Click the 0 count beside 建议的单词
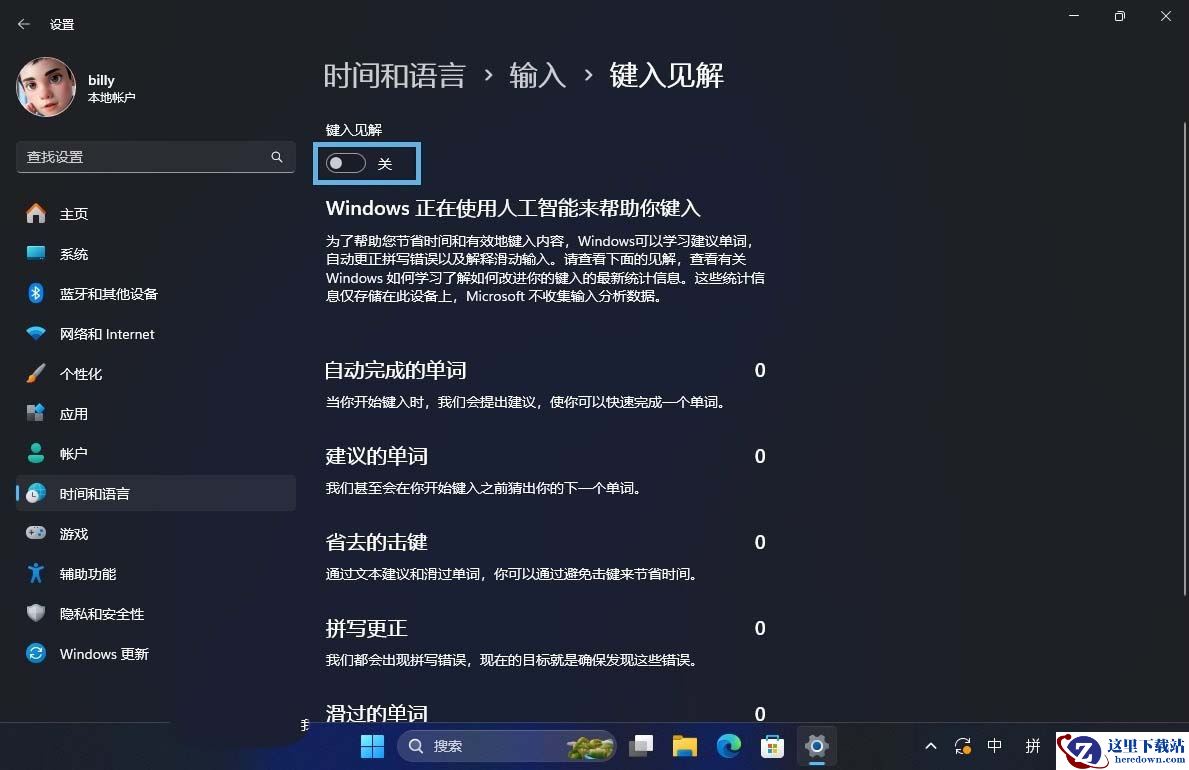The width and height of the screenshot is (1189, 770). (x=760, y=456)
